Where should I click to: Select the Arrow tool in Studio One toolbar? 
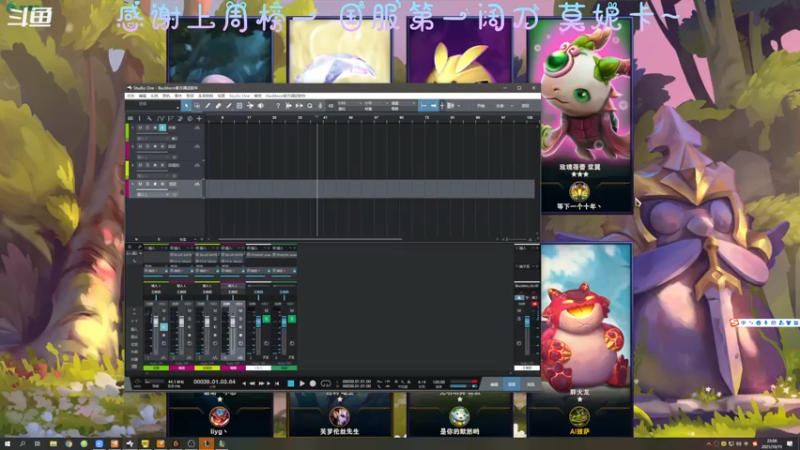point(186,106)
